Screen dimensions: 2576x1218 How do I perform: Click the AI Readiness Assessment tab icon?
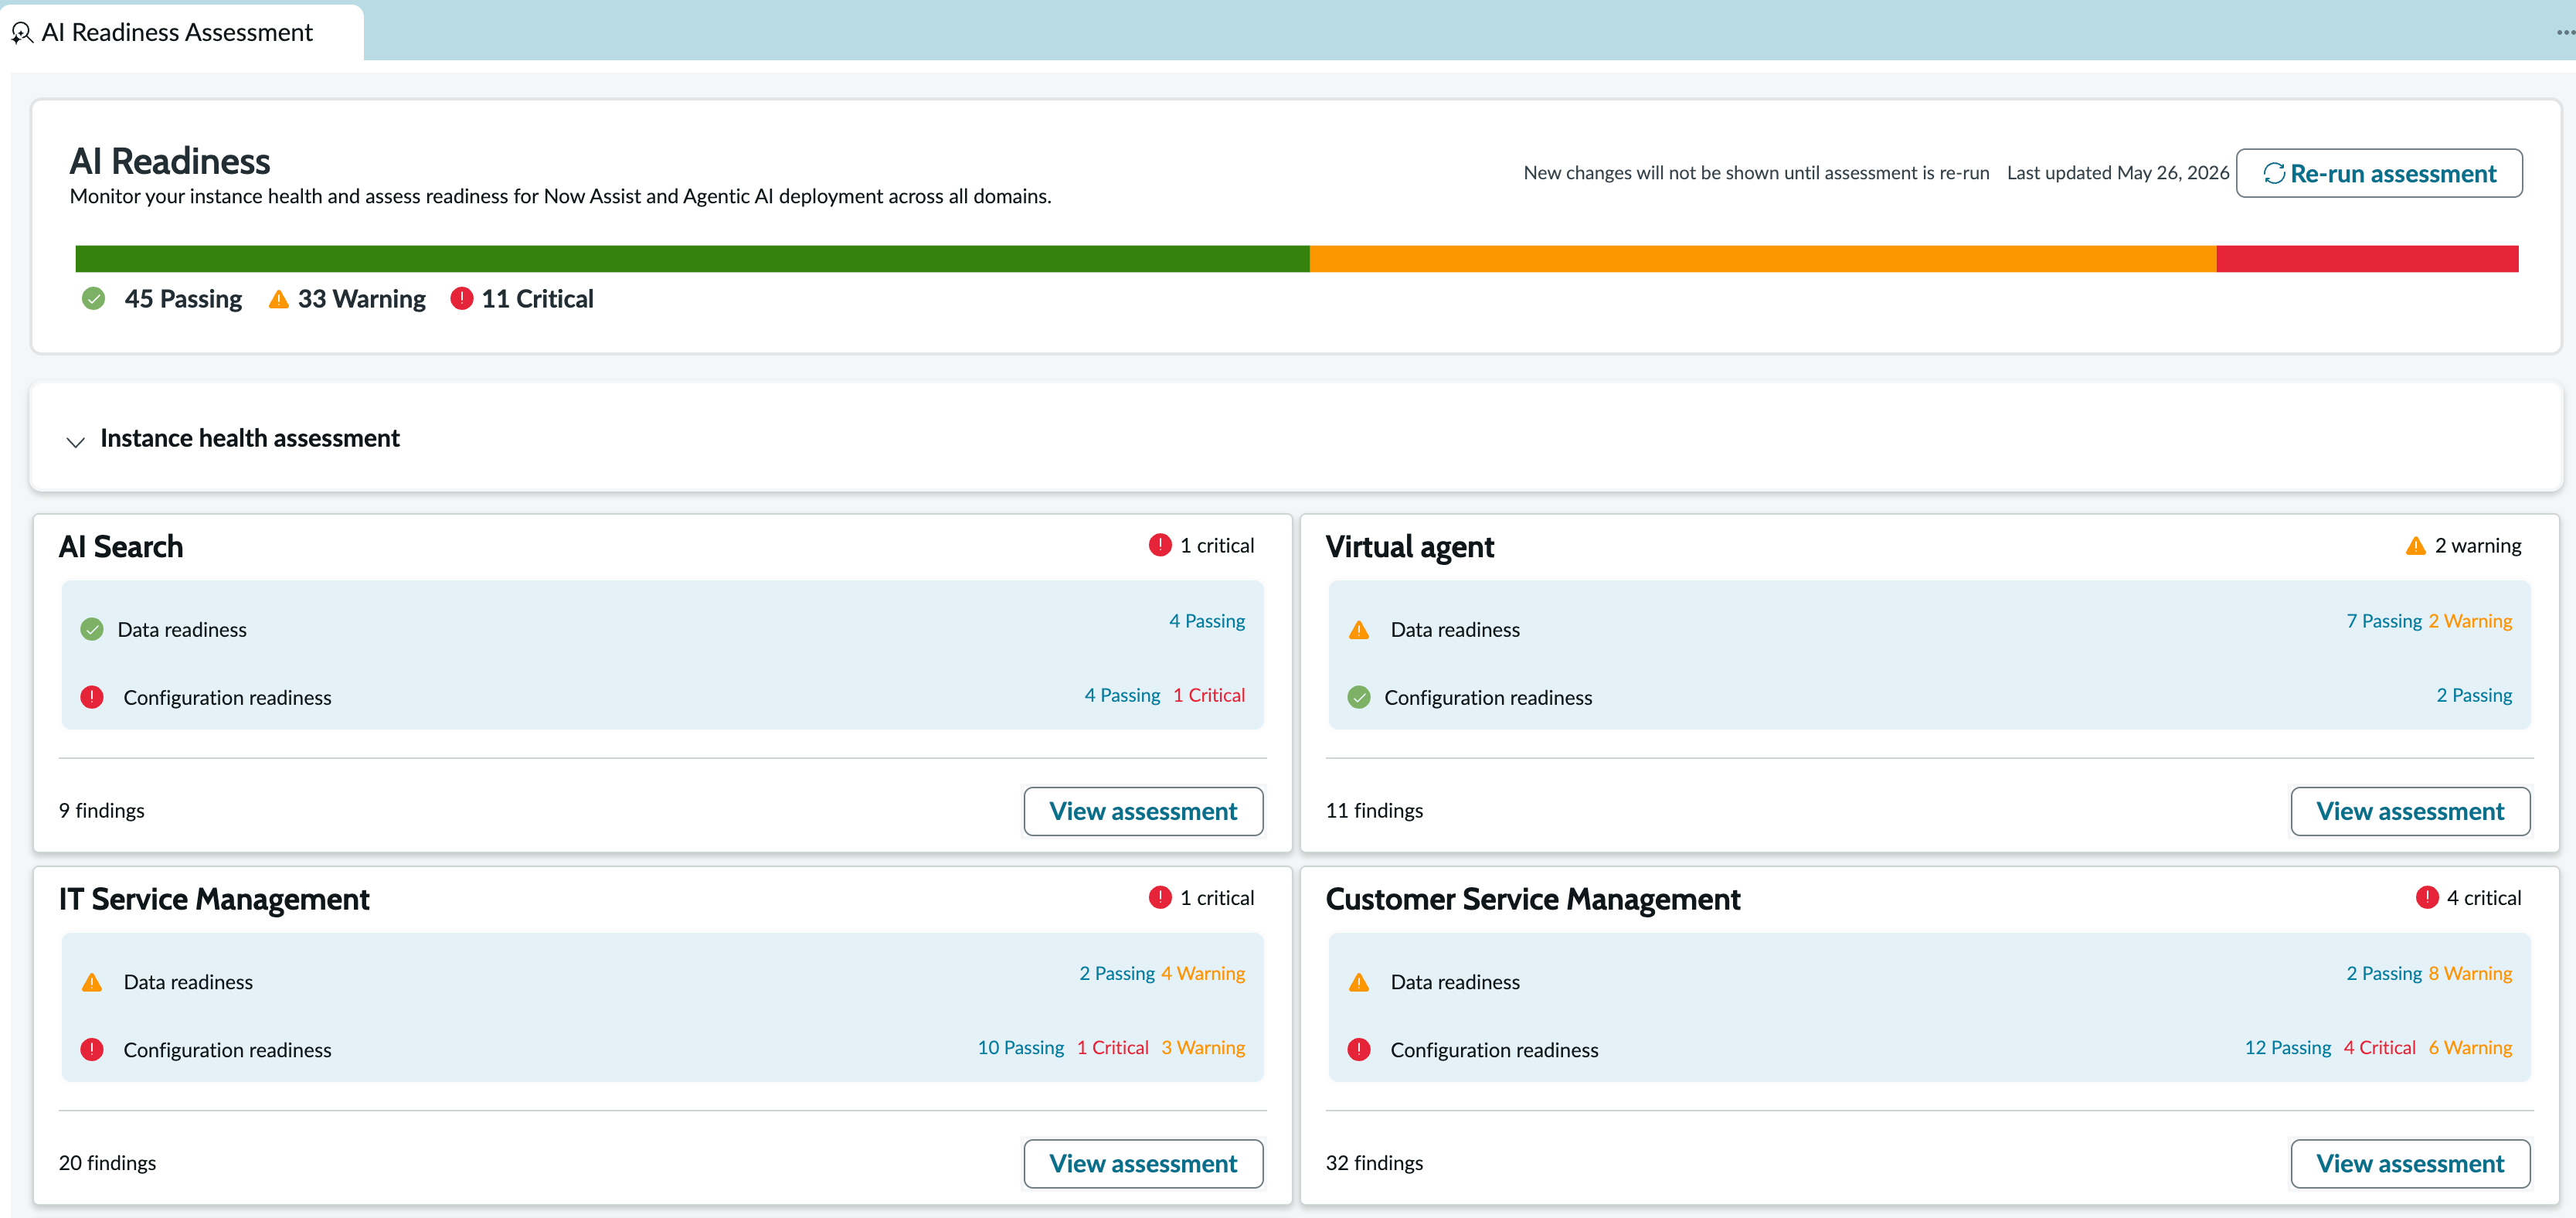tap(22, 33)
